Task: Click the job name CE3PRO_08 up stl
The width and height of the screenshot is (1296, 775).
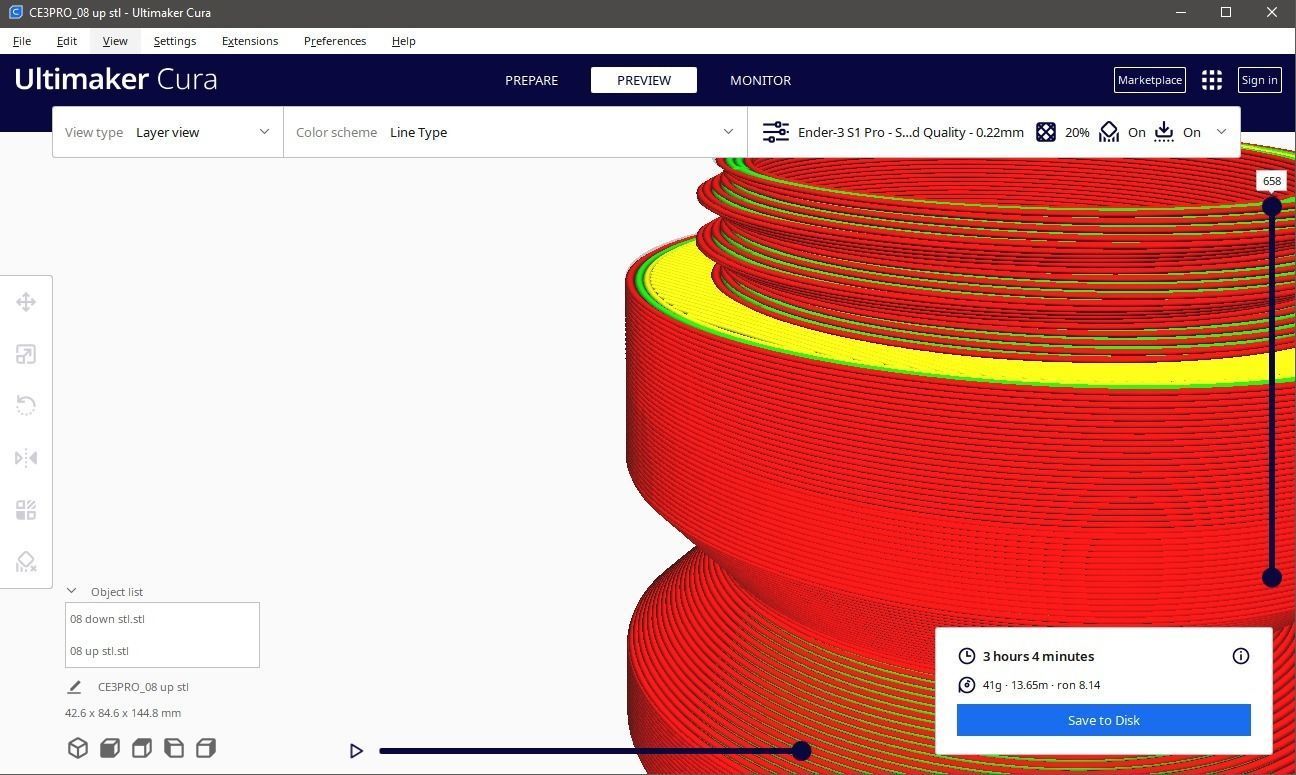Action: tap(143, 687)
